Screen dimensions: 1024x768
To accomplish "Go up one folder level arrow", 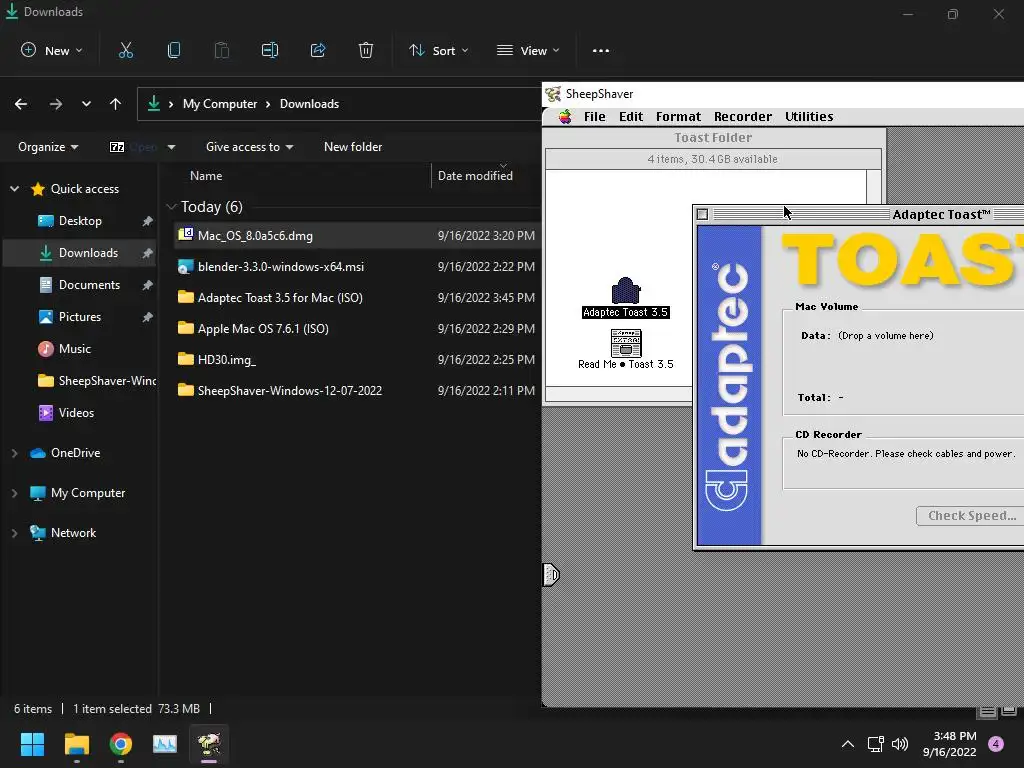I will click(x=116, y=104).
